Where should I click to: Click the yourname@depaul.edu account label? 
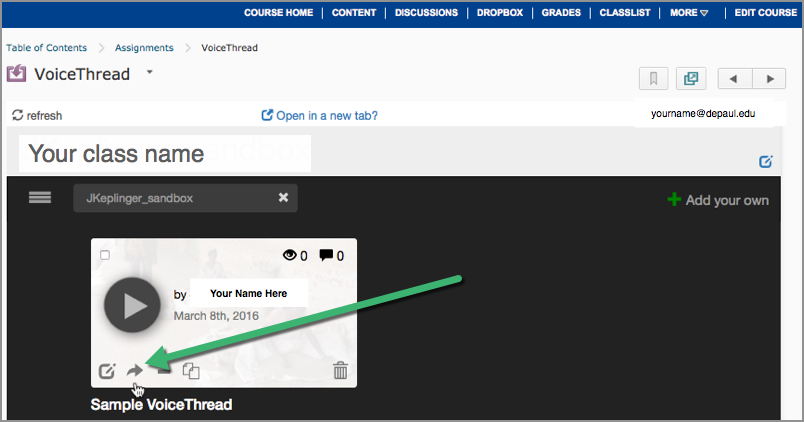point(703,114)
